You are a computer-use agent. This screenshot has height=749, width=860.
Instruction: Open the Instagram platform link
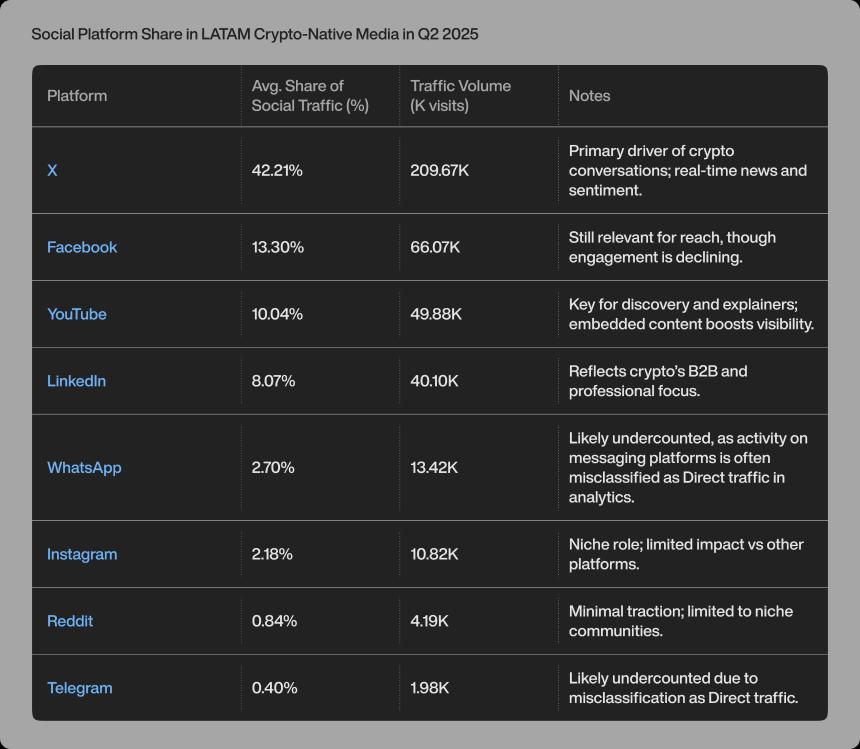[82, 554]
